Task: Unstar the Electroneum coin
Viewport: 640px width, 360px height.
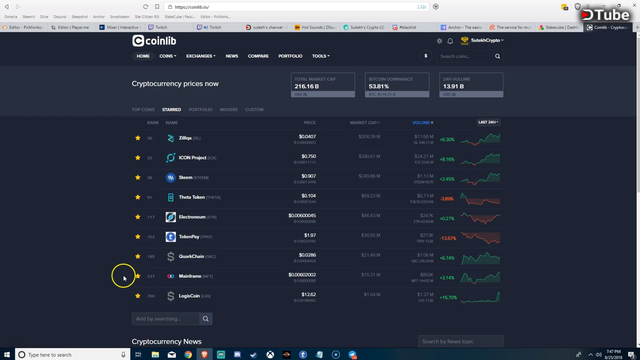Action: (x=138, y=217)
